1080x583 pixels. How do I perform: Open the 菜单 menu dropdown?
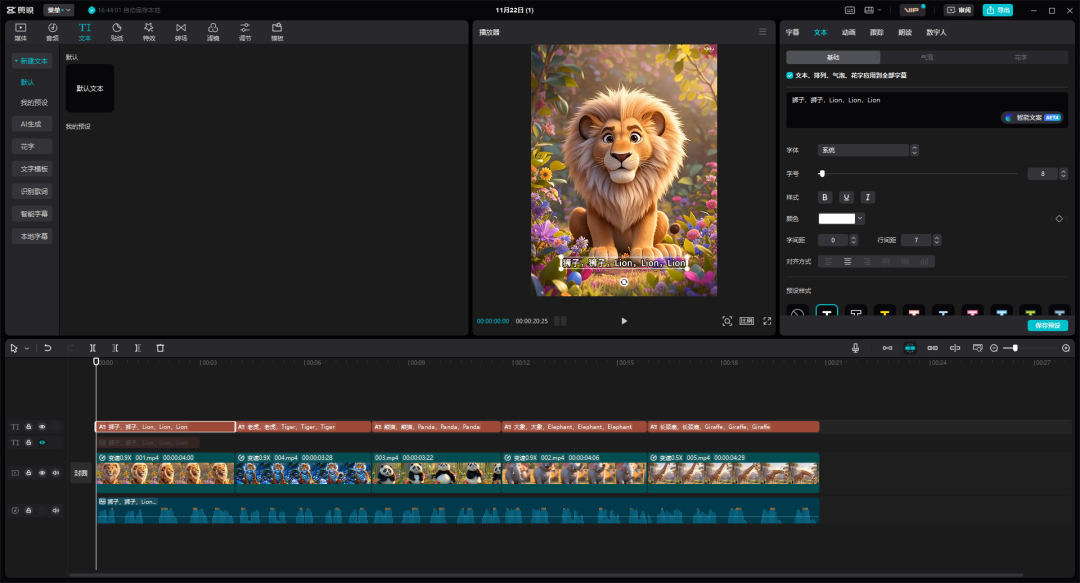click(x=58, y=10)
